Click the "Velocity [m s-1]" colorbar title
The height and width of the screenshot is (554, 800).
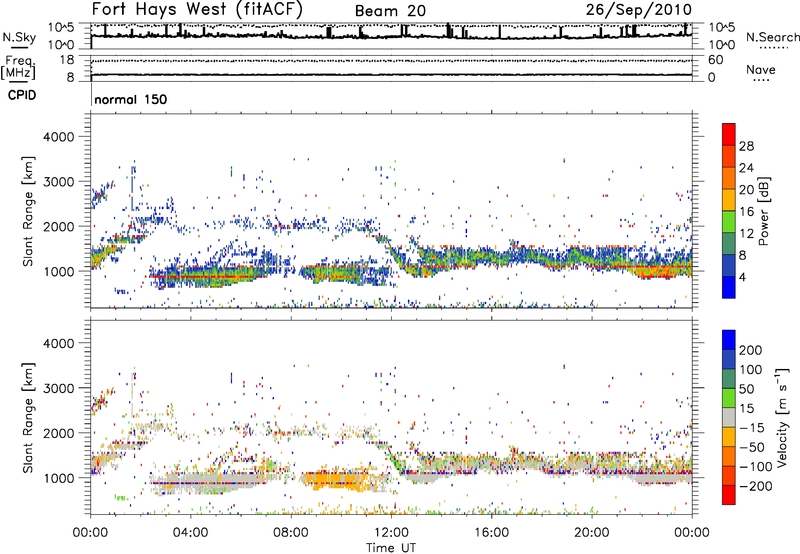782,417
